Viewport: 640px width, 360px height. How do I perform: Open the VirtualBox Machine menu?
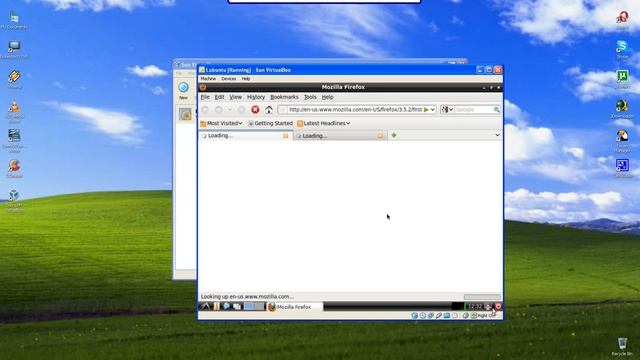pyautogui.click(x=208, y=79)
